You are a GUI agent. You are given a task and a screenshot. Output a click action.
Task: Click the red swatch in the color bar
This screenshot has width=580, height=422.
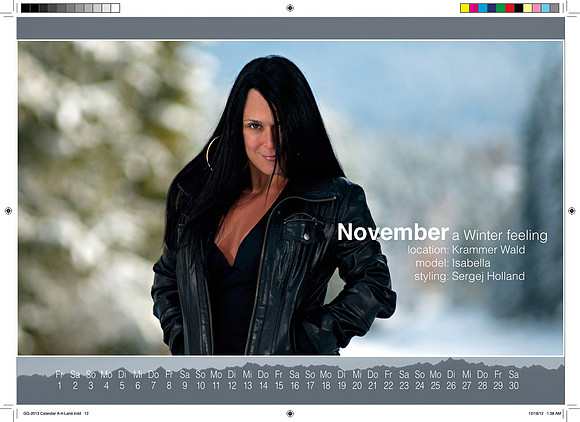tap(510, 8)
